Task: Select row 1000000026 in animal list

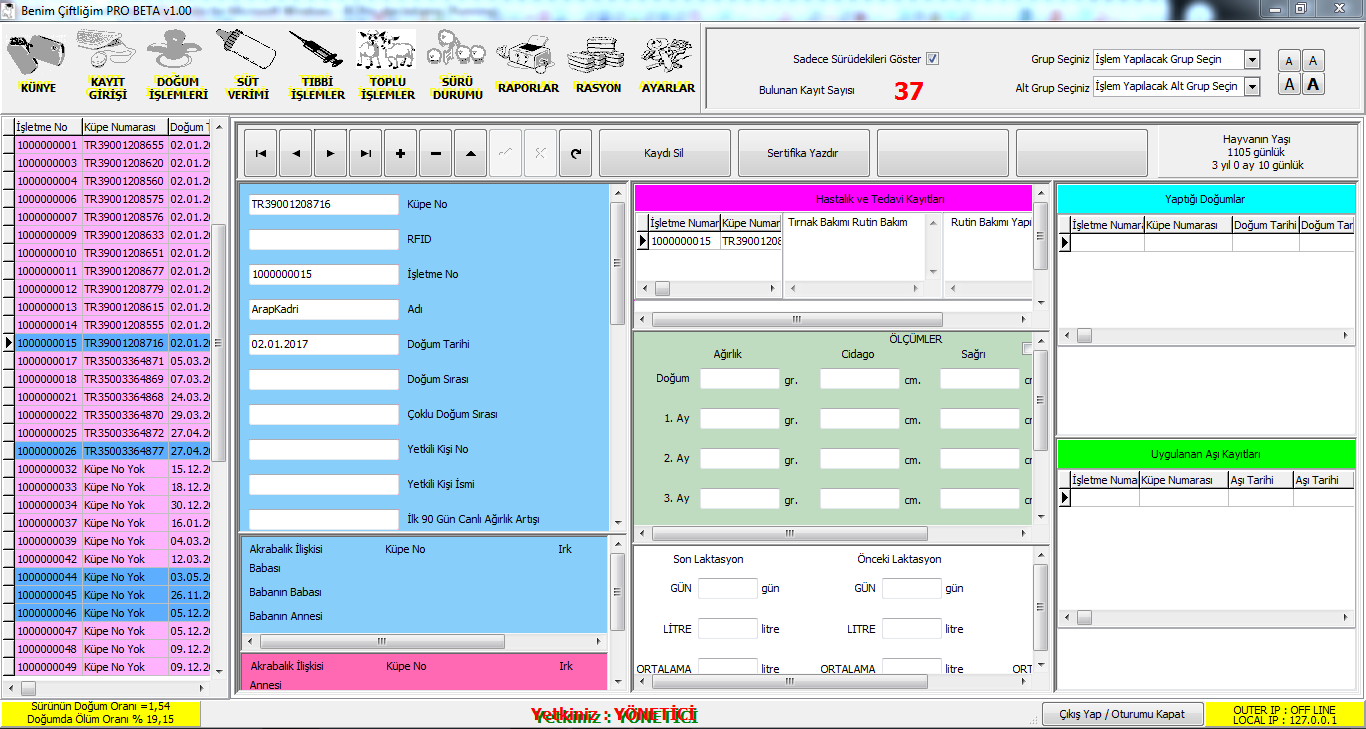Action: [x=47, y=451]
